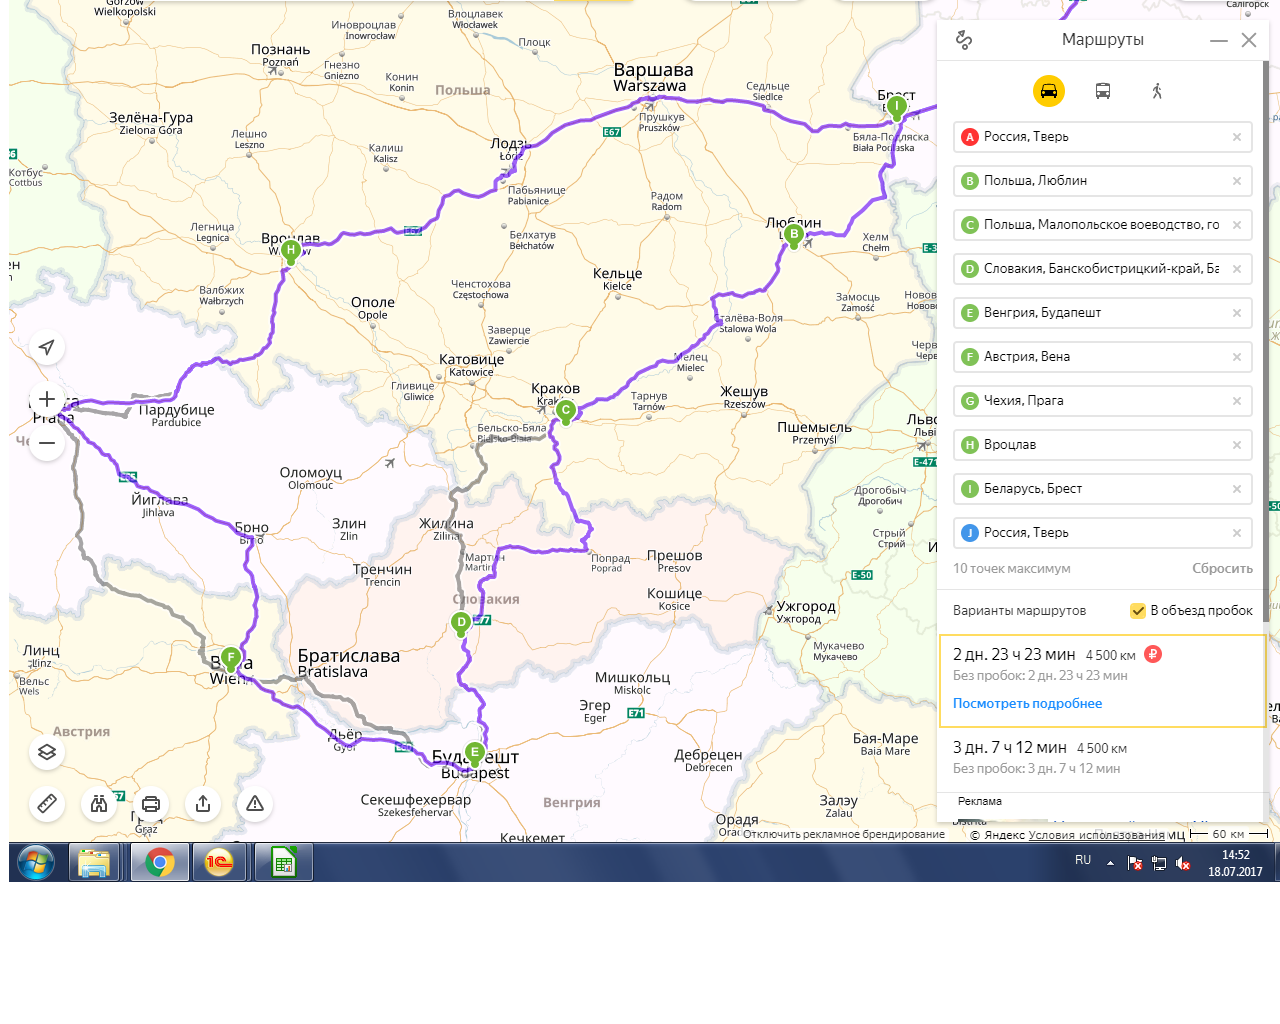Open map layers selector
Image resolution: width=1280 pixels, height=1024 pixels.
(47, 752)
